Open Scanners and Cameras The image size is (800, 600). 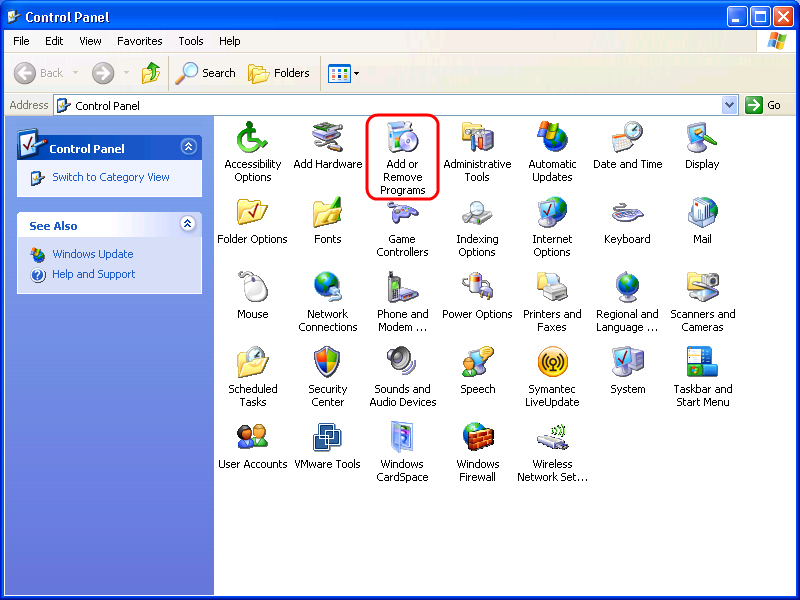[x=703, y=302]
